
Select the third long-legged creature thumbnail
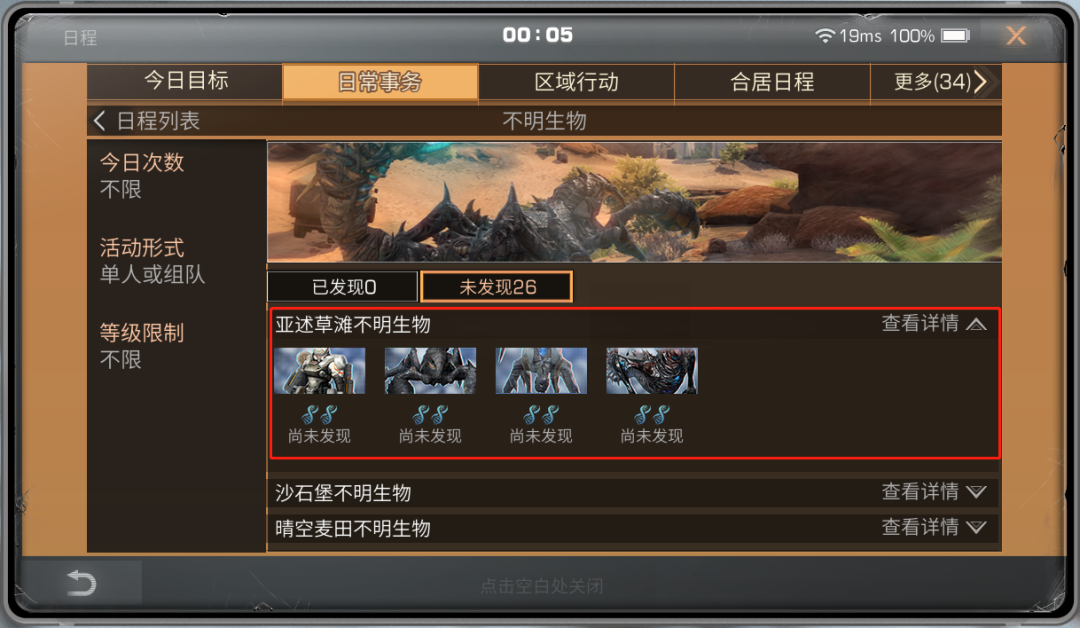click(x=541, y=370)
